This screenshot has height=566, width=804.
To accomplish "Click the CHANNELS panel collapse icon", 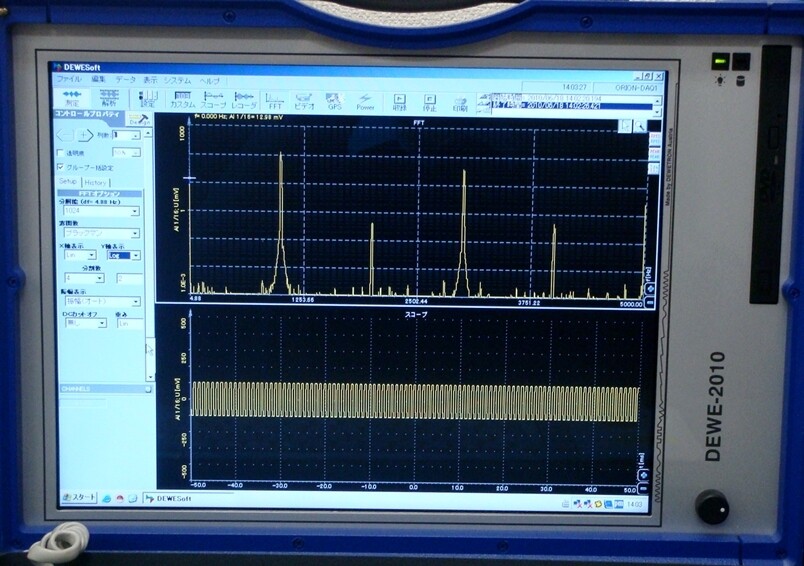I will pos(148,389).
